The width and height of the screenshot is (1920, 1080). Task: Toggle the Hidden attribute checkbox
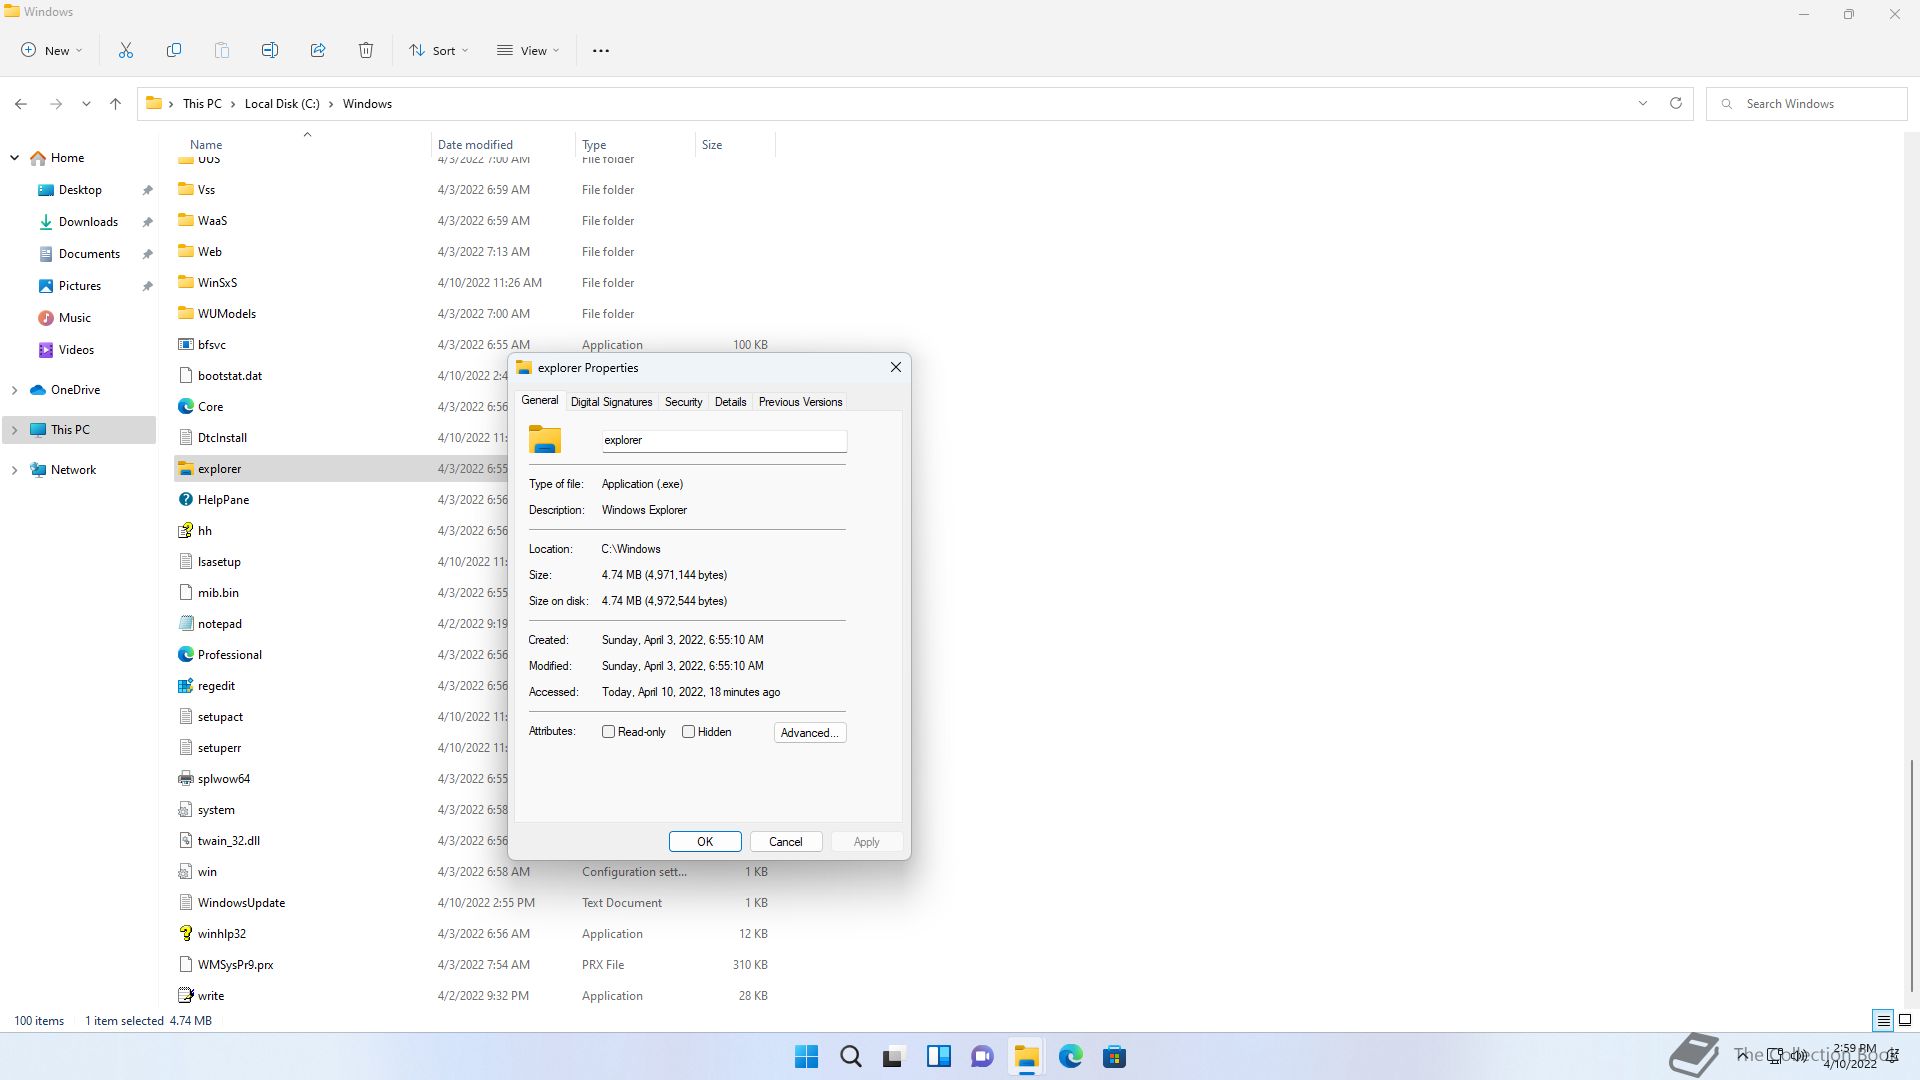coord(688,732)
